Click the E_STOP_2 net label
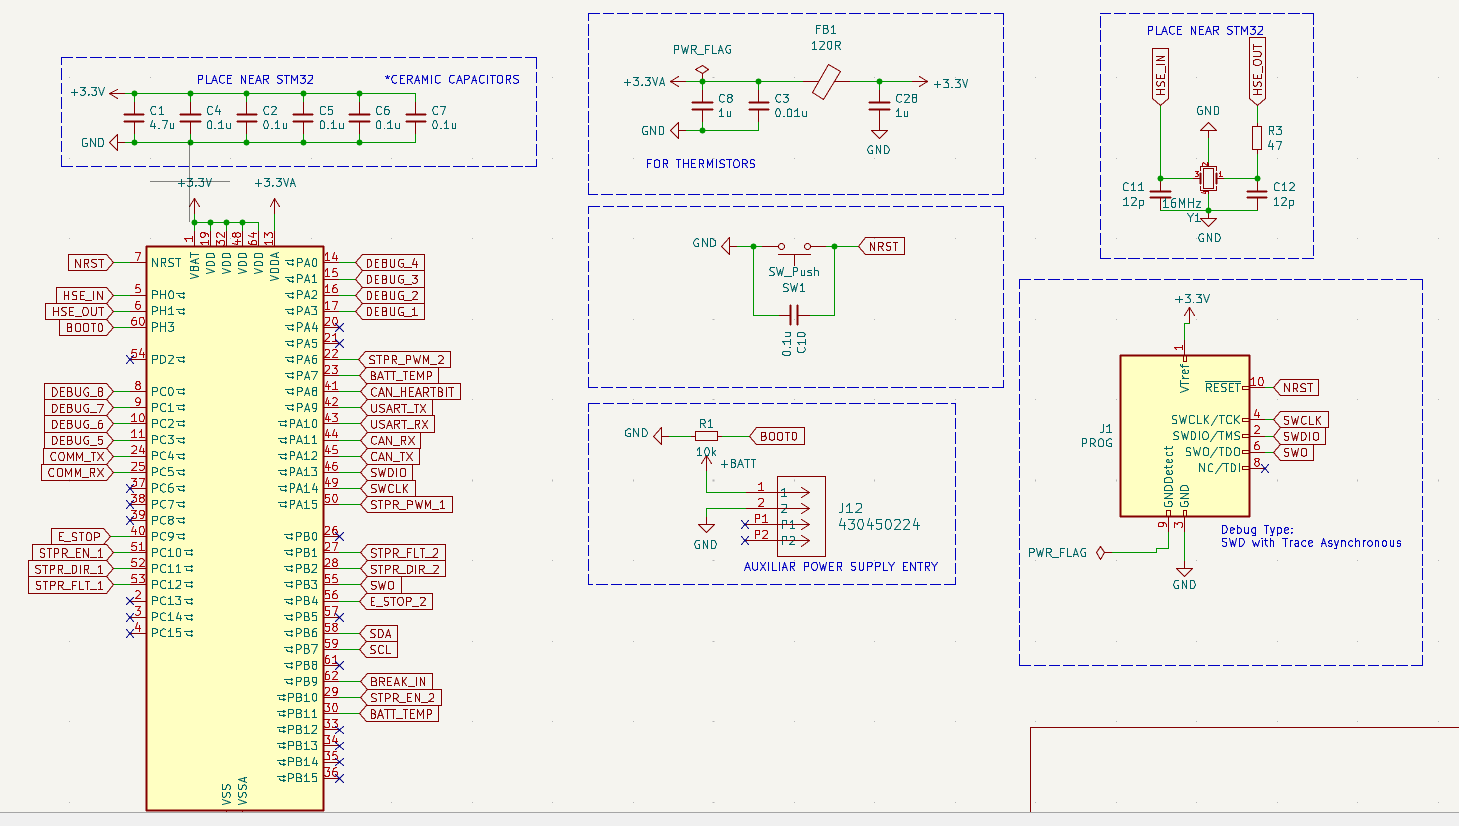 click(x=397, y=601)
